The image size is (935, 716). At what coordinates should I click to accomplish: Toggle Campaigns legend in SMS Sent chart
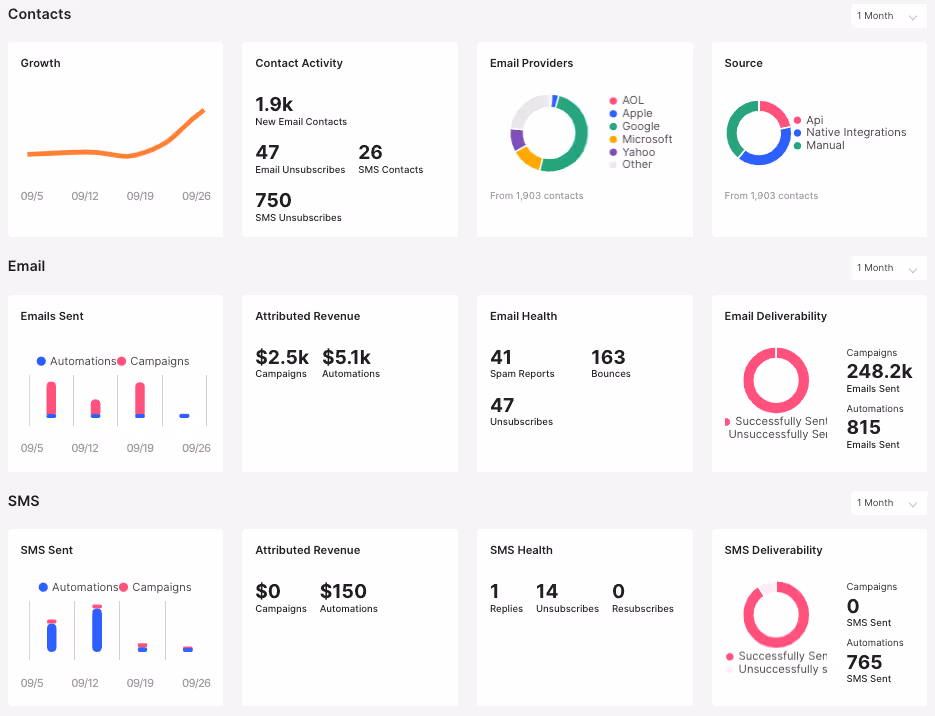tap(155, 587)
